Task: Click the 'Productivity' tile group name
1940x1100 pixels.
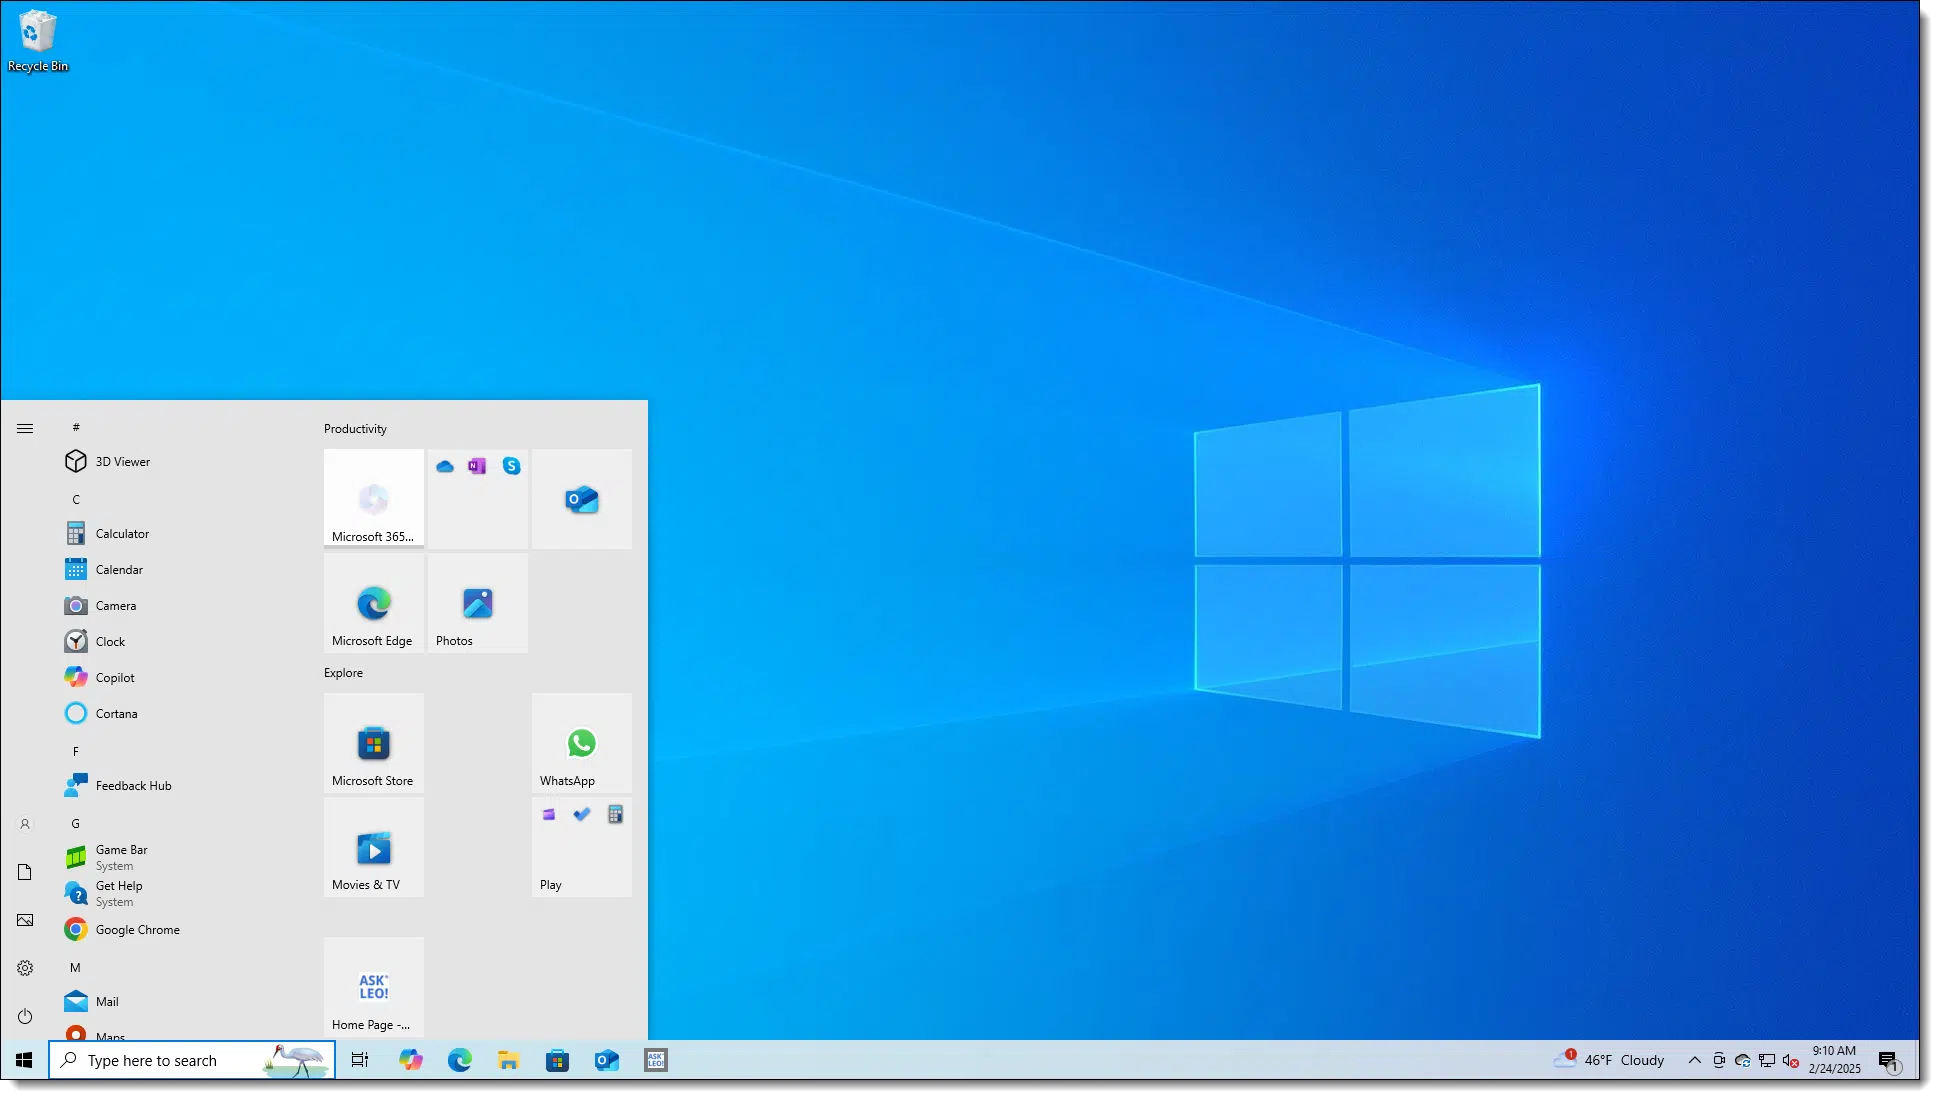Action: (x=355, y=429)
